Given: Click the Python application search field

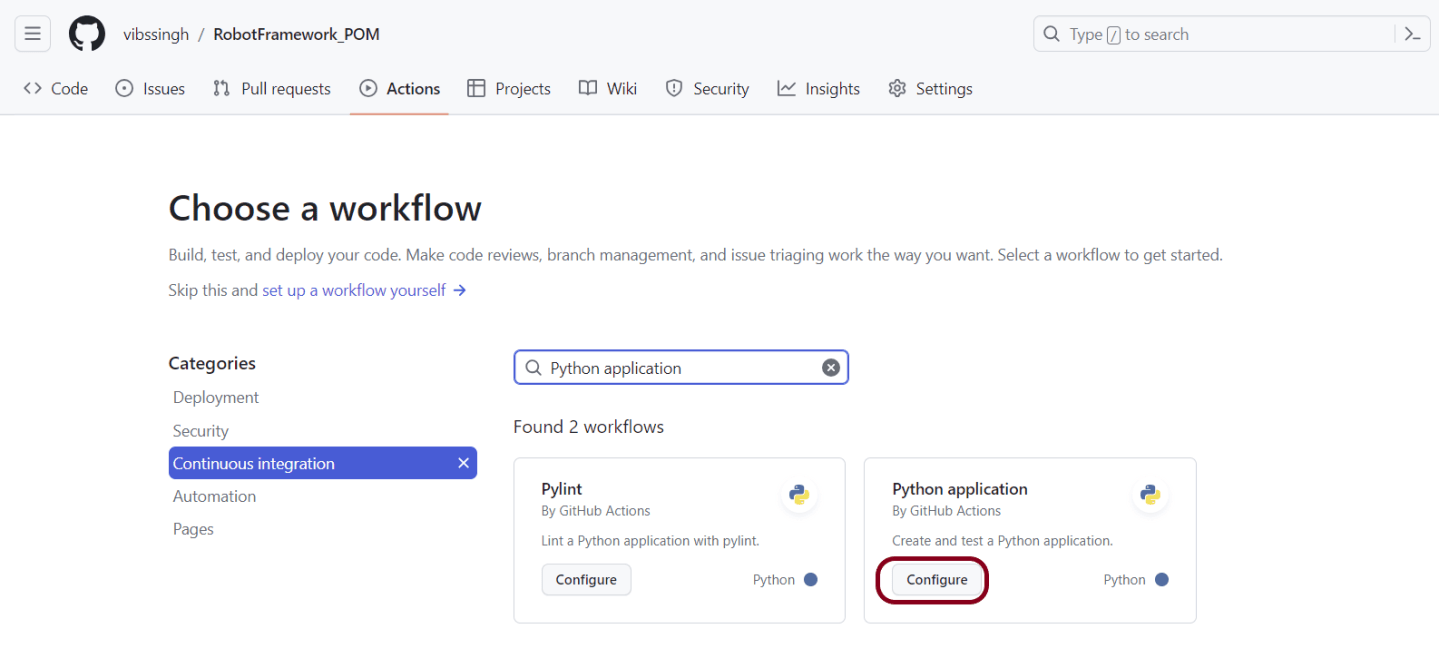Looking at the screenshot, I should point(681,368).
